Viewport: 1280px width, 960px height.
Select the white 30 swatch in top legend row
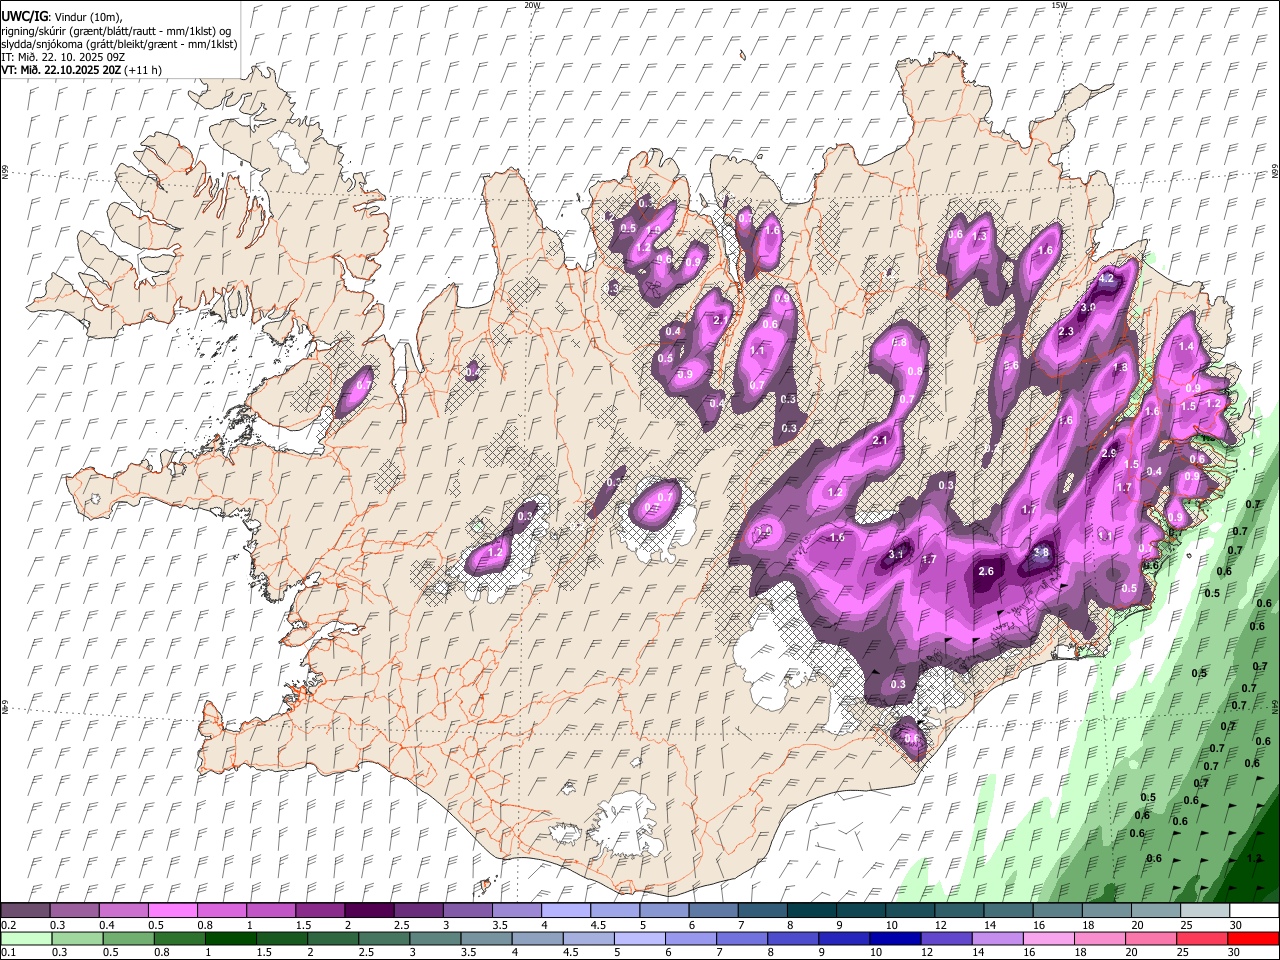point(1254,911)
